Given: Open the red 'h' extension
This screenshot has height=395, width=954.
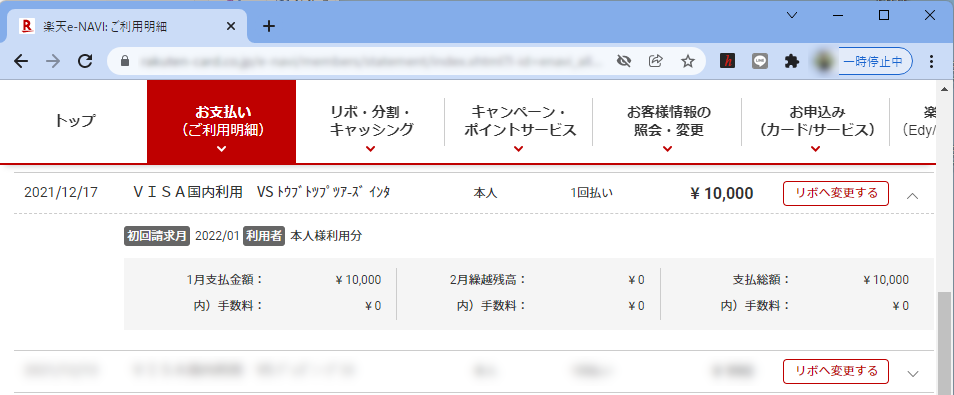Looking at the screenshot, I should coord(728,61).
